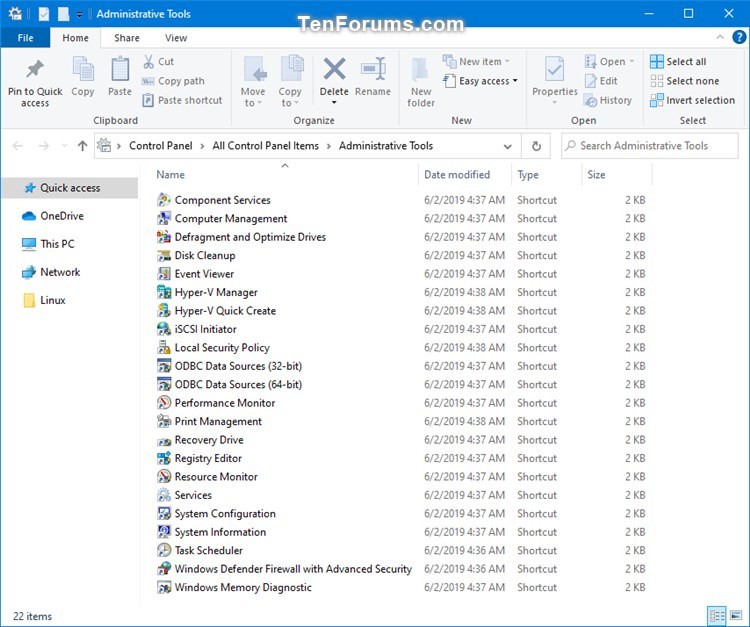Select Windows Defender Firewall with Advanced Security

(x=293, y=569)
